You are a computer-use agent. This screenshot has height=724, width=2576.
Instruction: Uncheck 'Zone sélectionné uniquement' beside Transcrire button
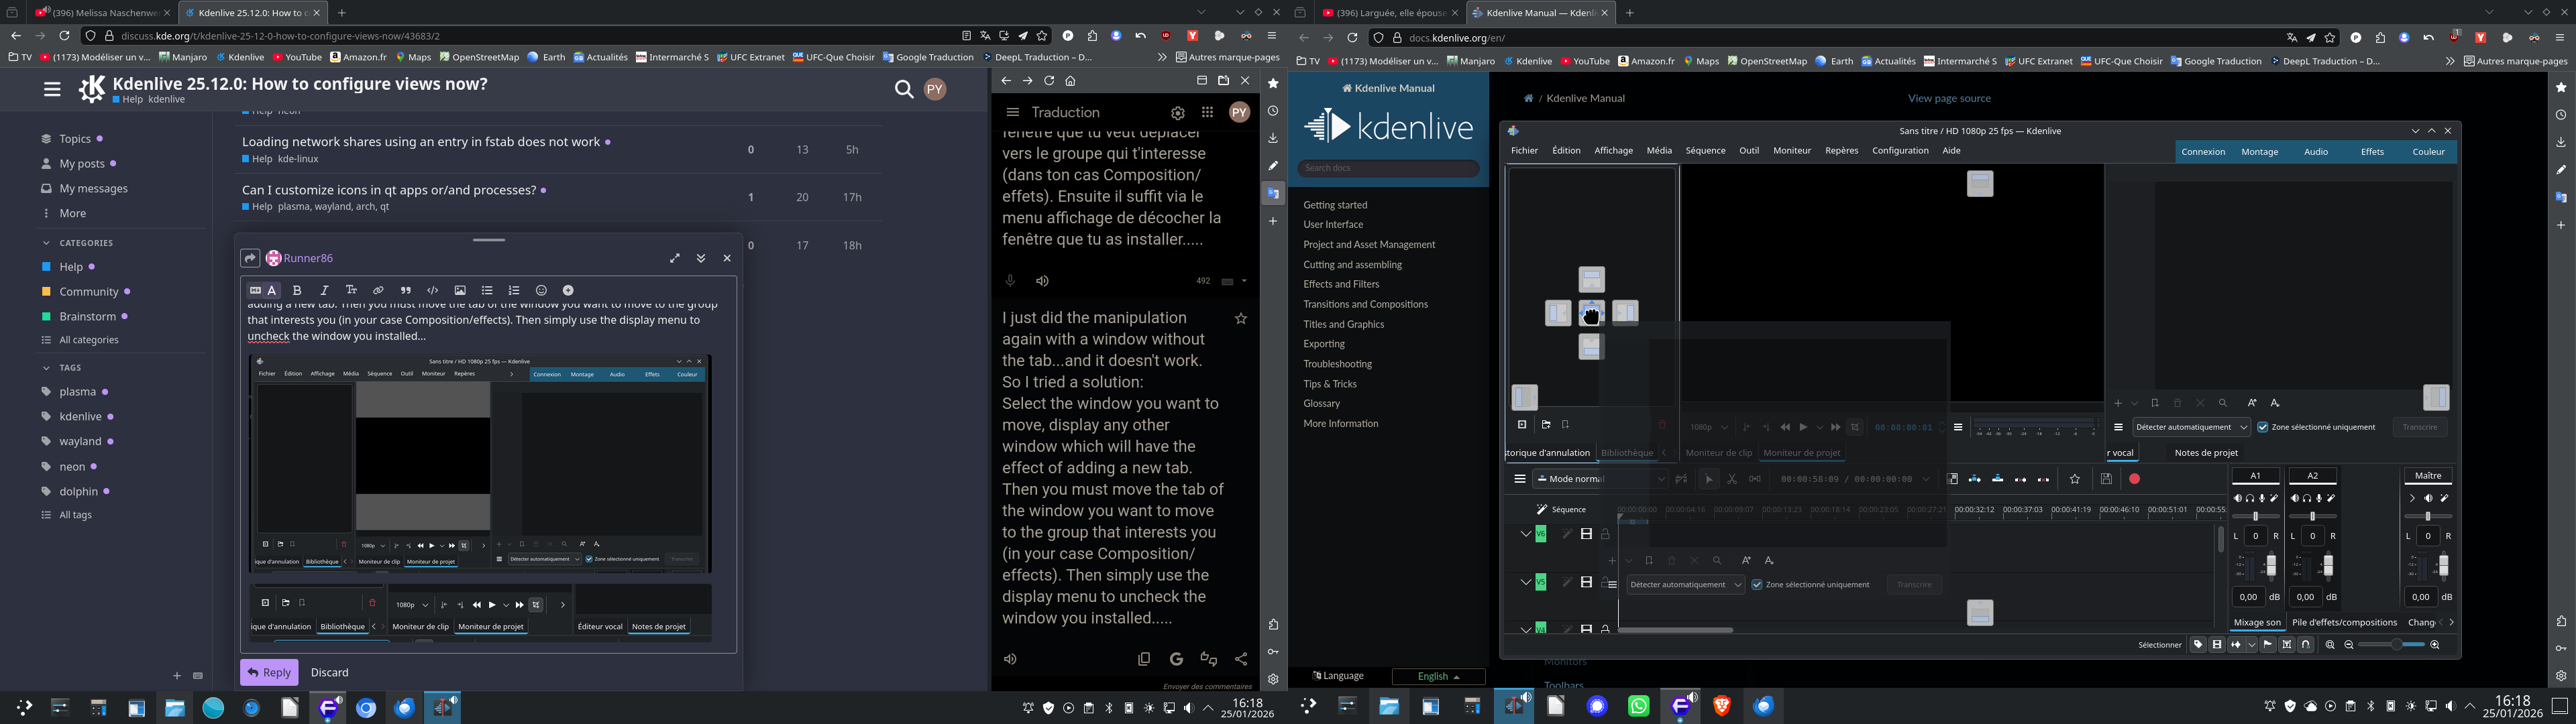[2263, 427]
